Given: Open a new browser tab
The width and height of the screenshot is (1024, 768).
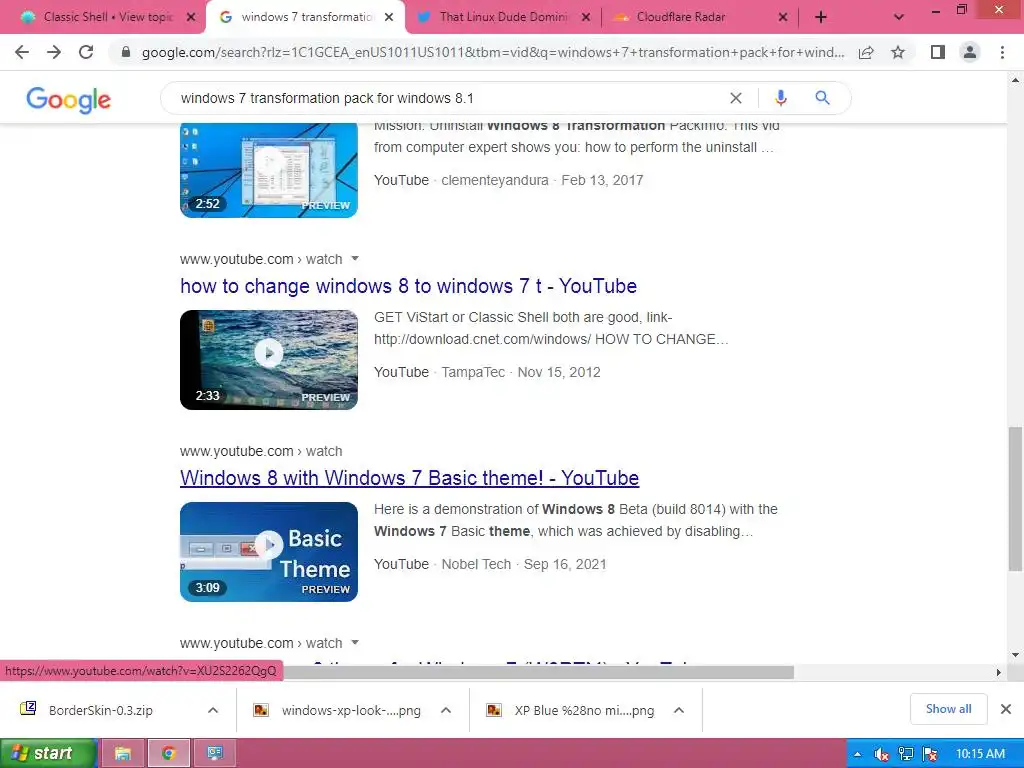Looking at the screenshot, I should coord(821,18).
